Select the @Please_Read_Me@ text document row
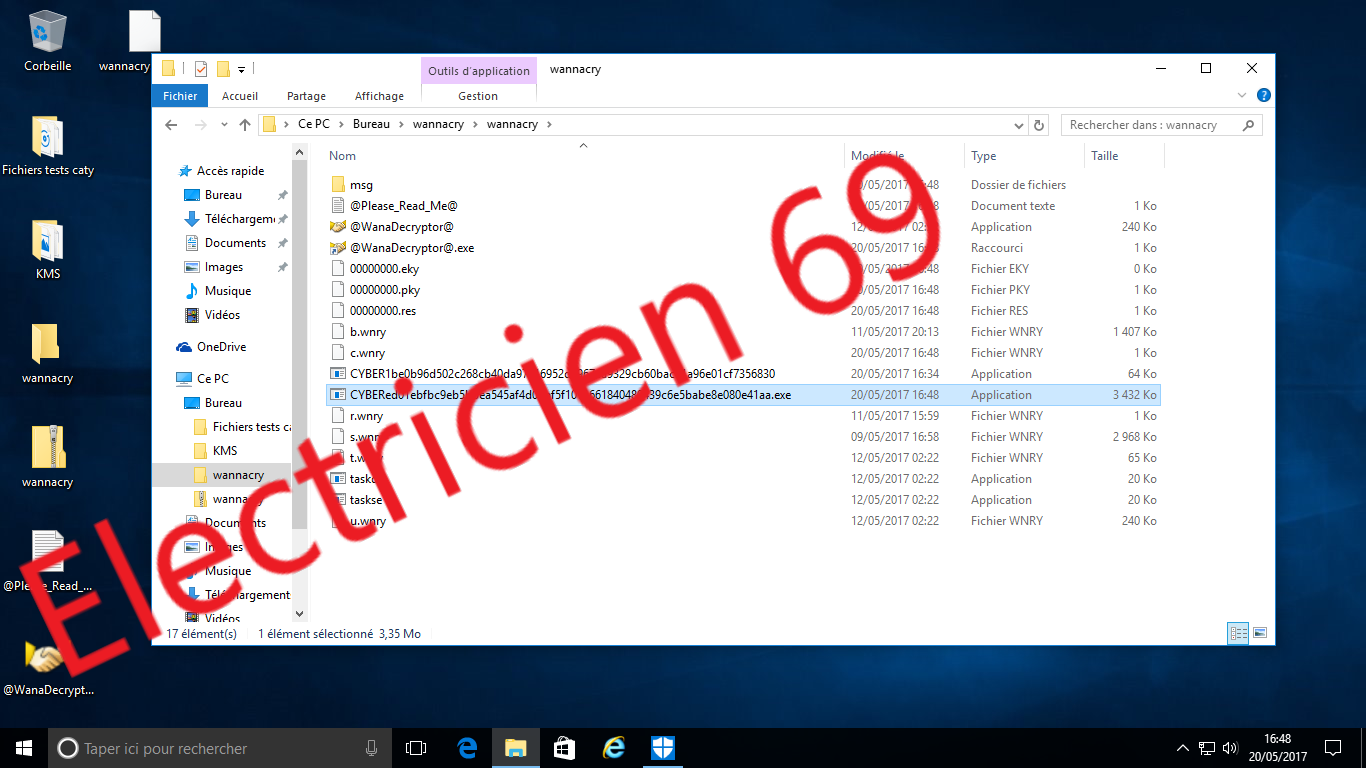 744,206
